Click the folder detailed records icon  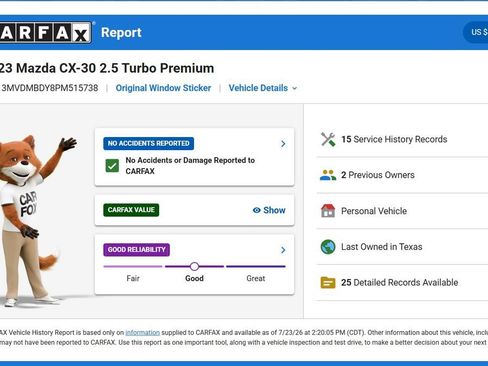pos(328,283)
